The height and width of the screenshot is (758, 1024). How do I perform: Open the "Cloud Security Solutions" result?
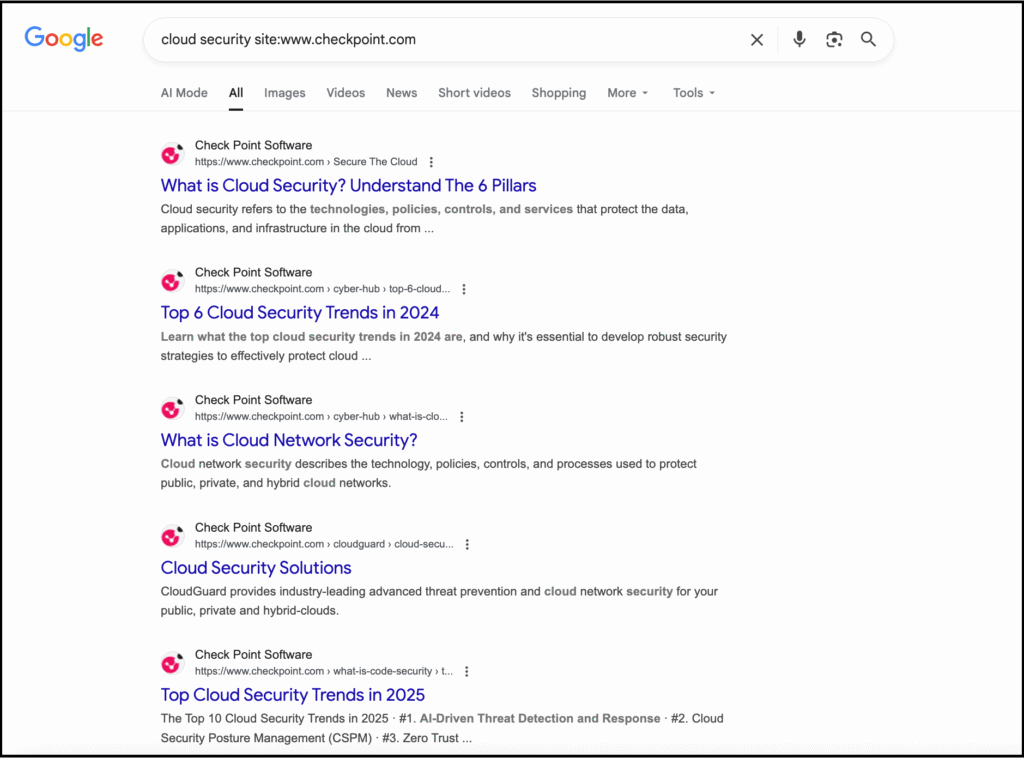pos(256,568)
